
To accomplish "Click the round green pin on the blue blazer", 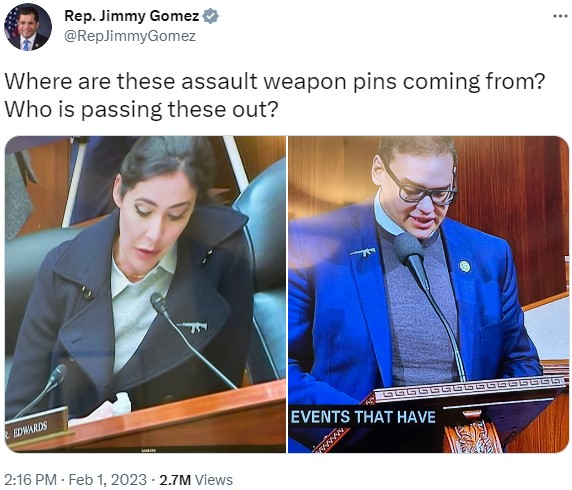I will (464, 266).
